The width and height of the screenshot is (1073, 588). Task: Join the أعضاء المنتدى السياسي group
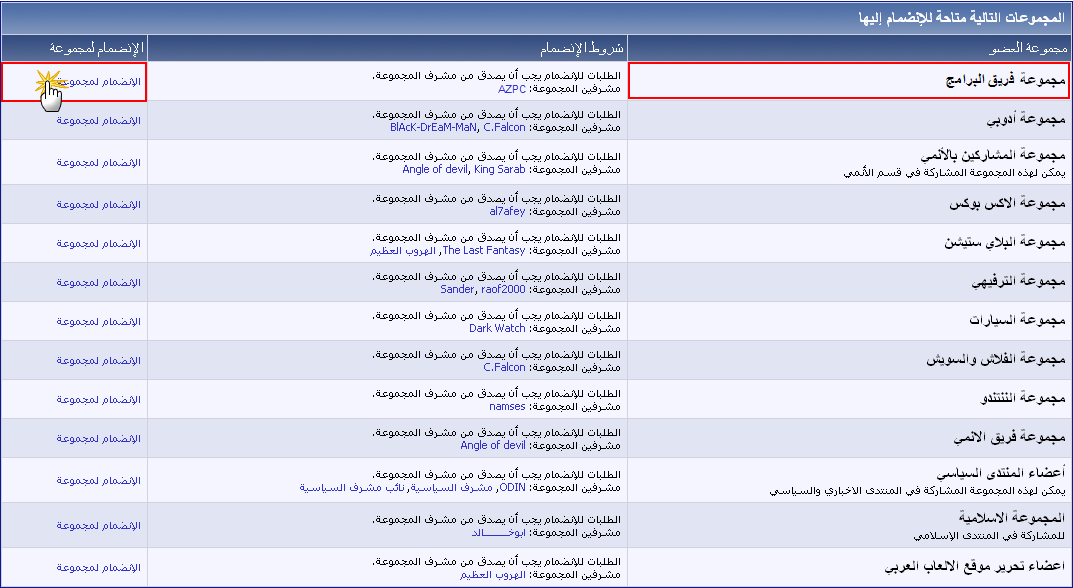[98, 481]
